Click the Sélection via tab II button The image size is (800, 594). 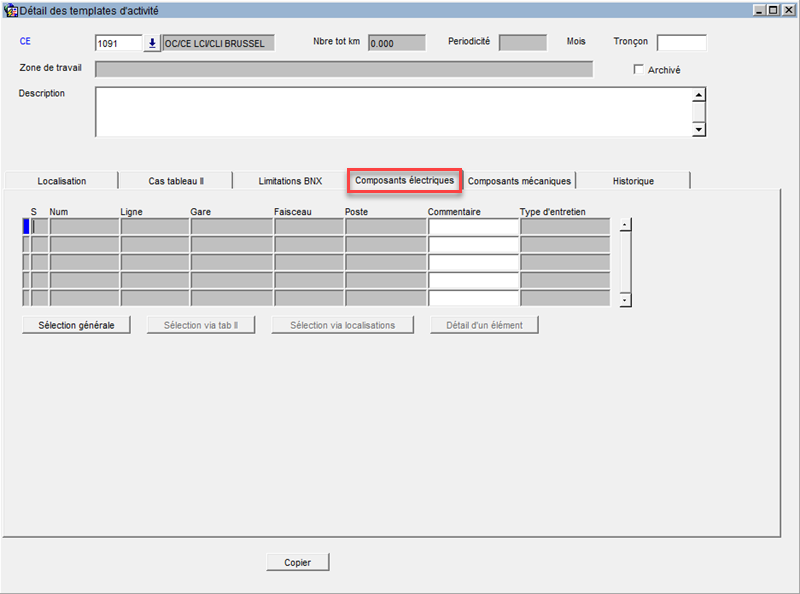tap(201, 325)
